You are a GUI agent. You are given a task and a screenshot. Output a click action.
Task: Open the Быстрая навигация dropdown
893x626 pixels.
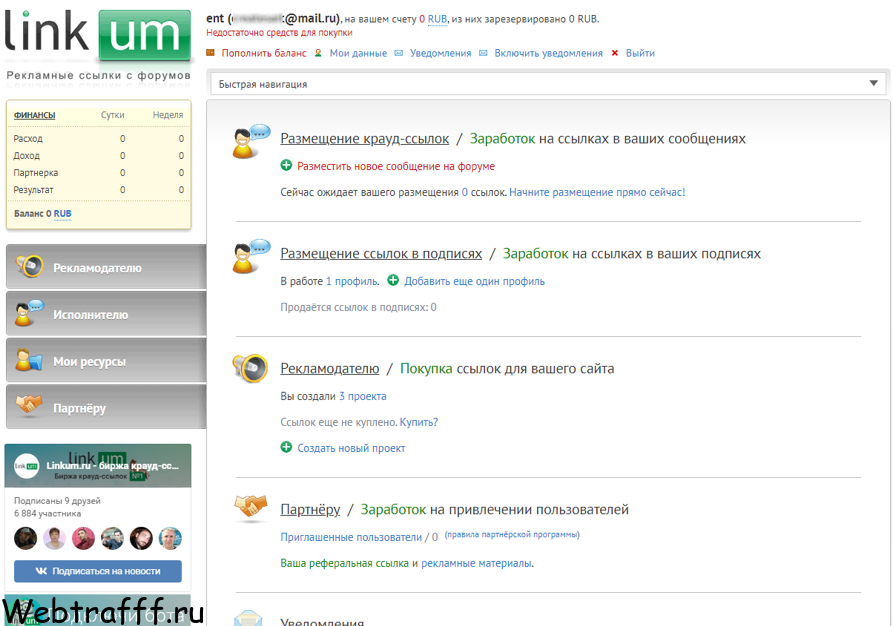click(548, 84)
